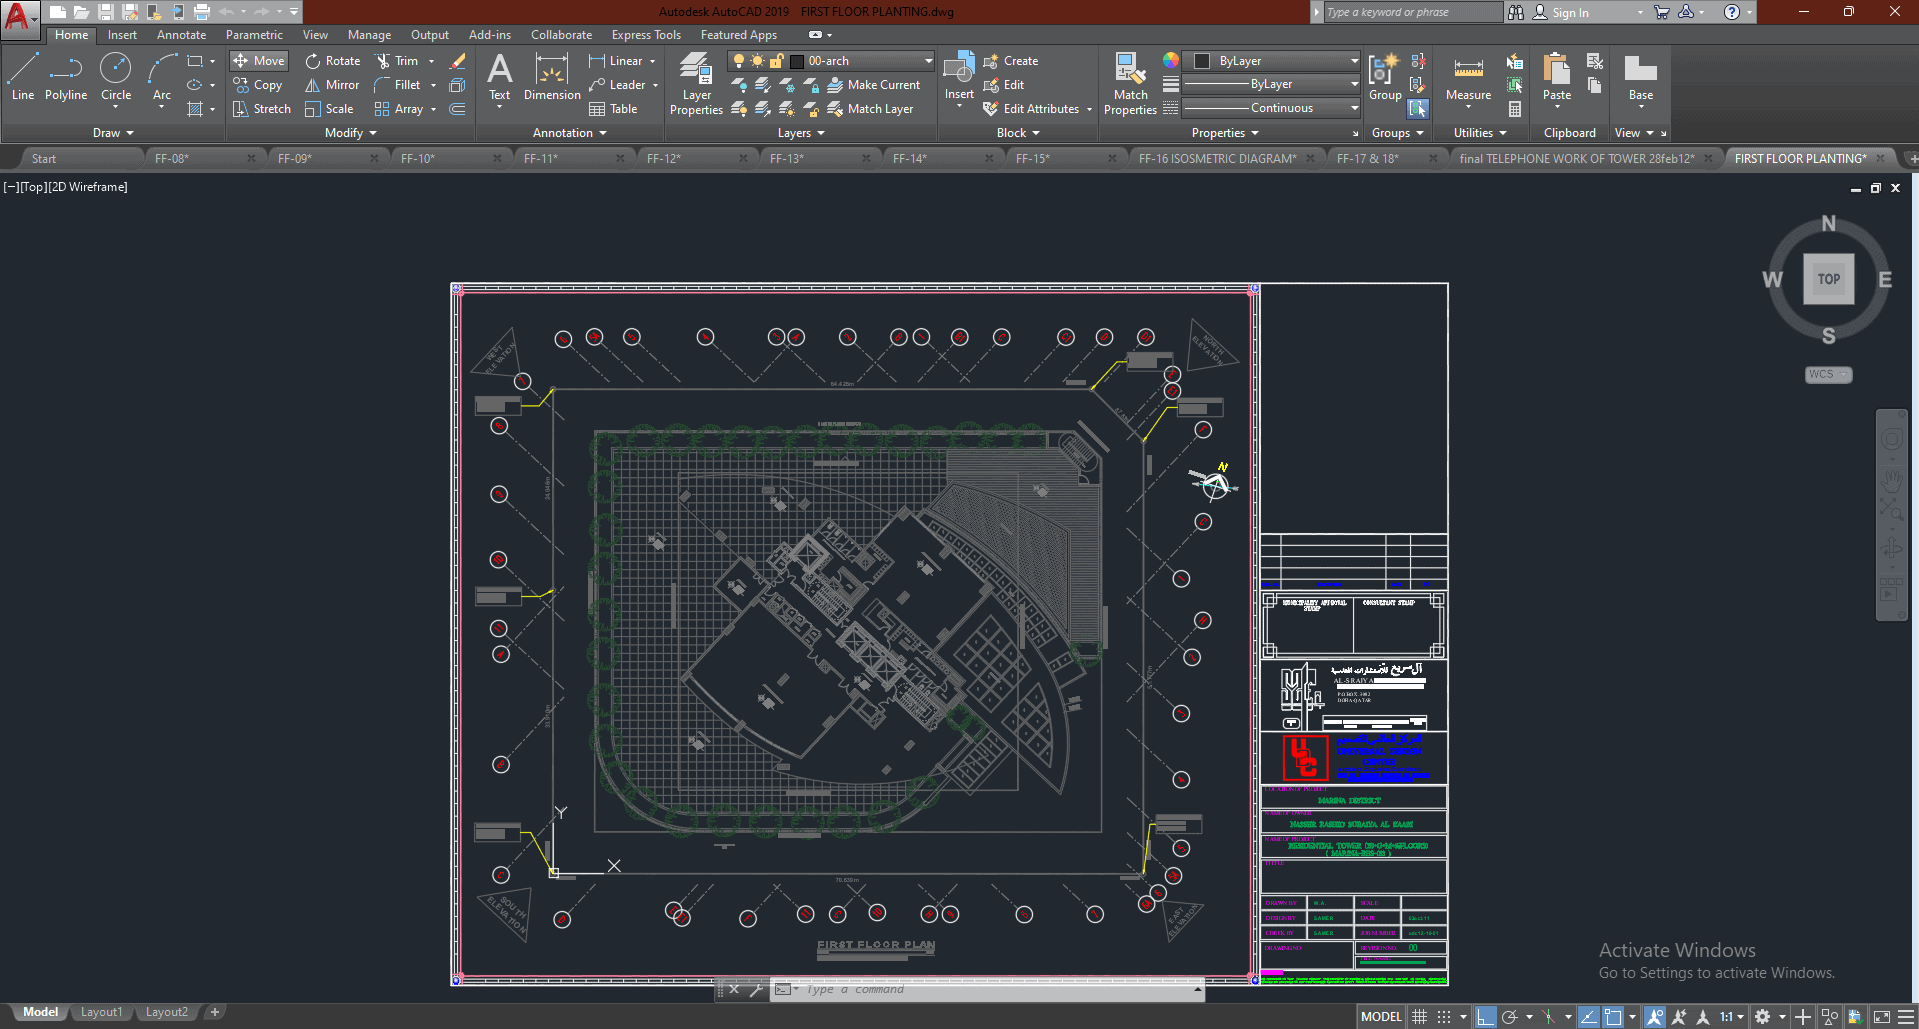This screenshot has height=1029, width=1919.
Task: Click the Dimension tool
Action: tap(552, 78)
